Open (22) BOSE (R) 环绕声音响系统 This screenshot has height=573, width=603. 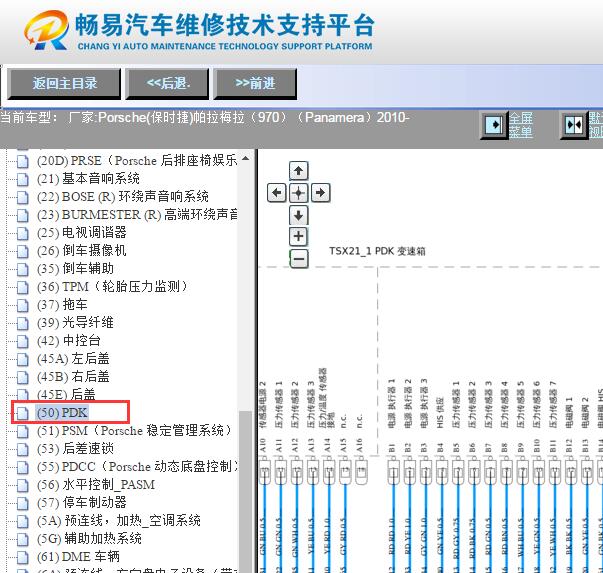[x=123, y=197]
